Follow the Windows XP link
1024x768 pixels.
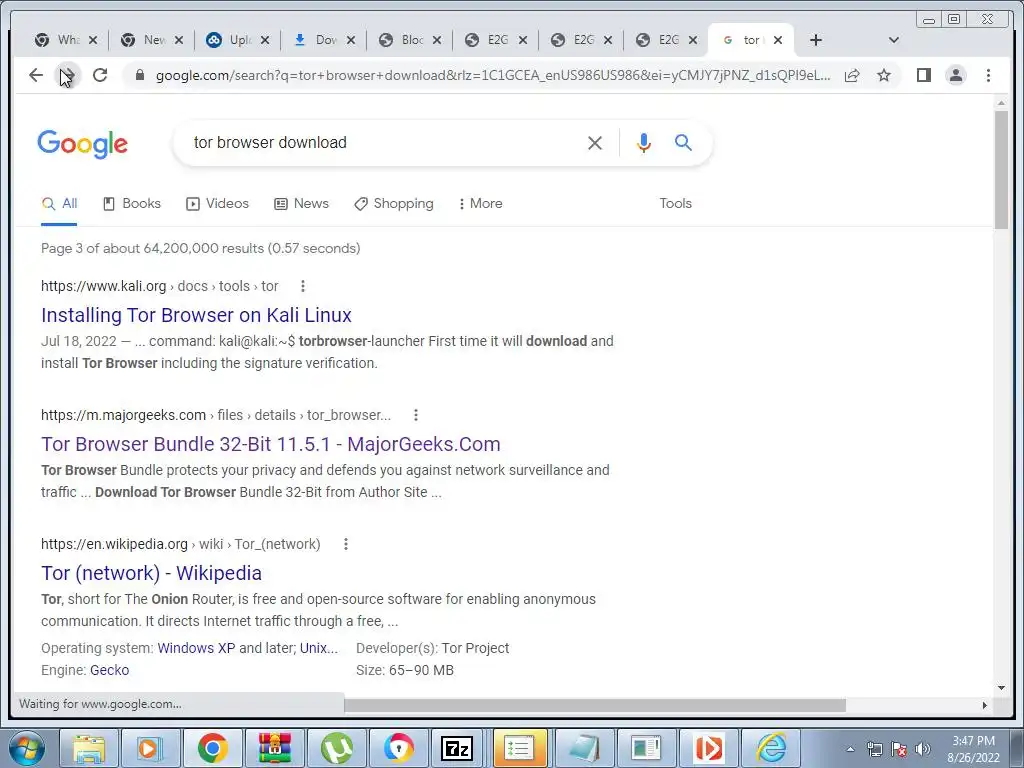[x=196, y=648]
